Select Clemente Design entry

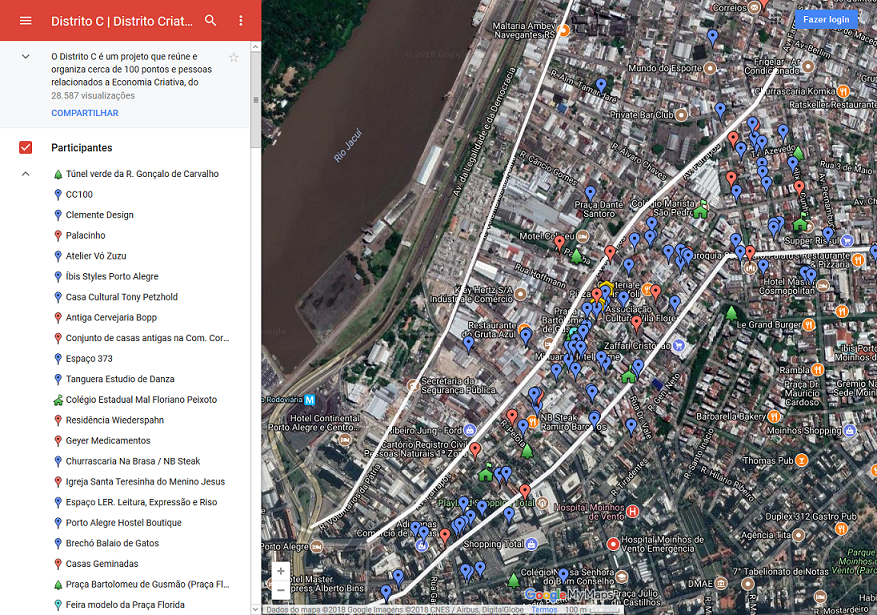click(x=100, y=215)
